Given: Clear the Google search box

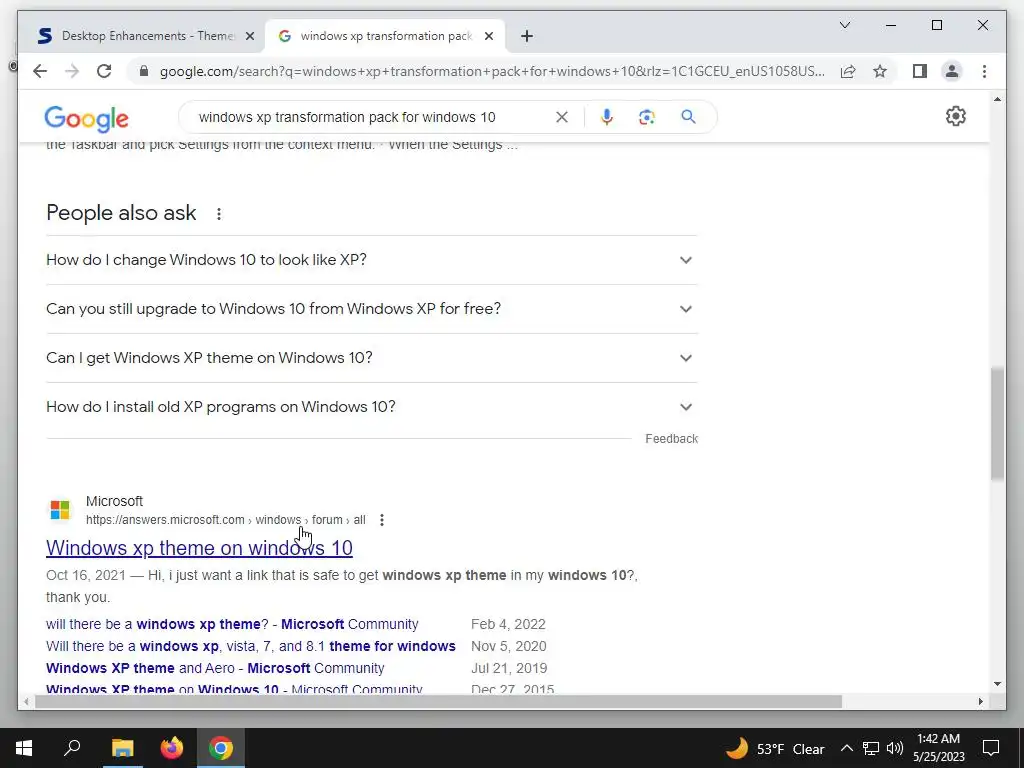Looking at the screenshot, I should coord(562,117).
